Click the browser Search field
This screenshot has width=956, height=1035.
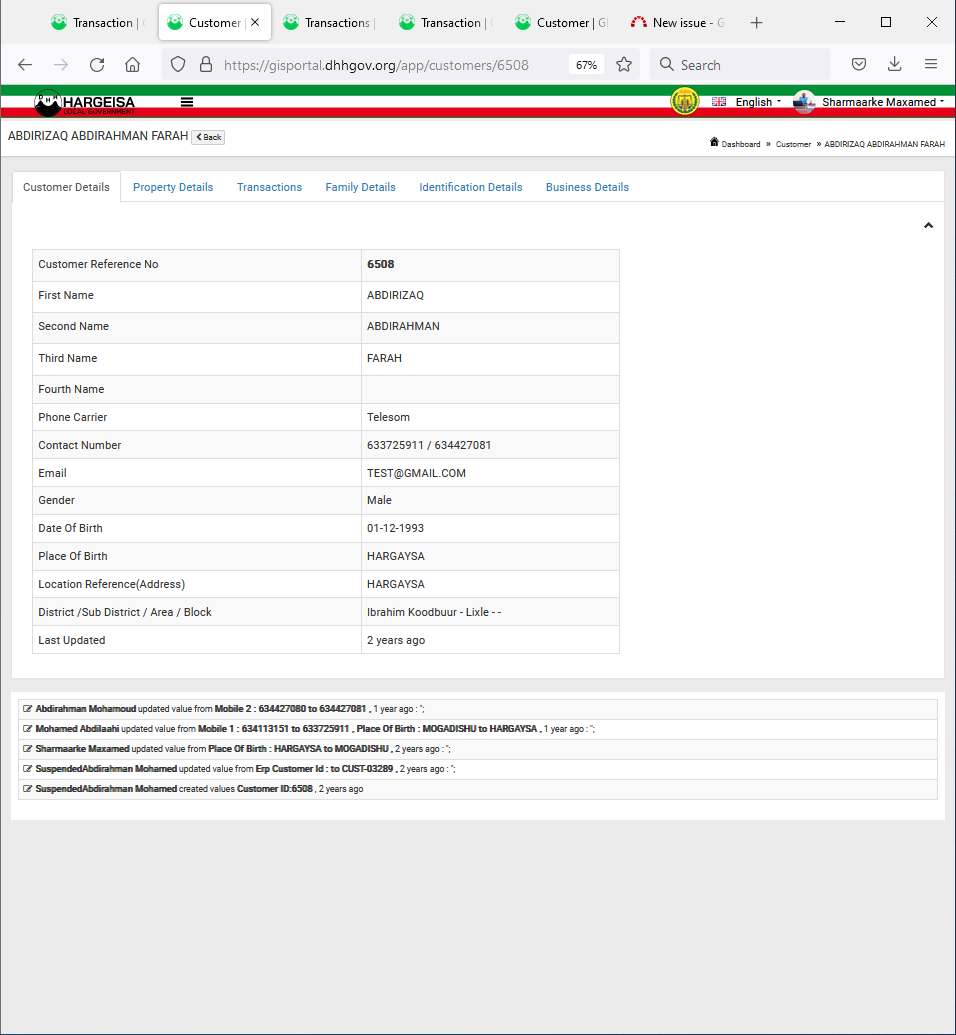[739, 65]
